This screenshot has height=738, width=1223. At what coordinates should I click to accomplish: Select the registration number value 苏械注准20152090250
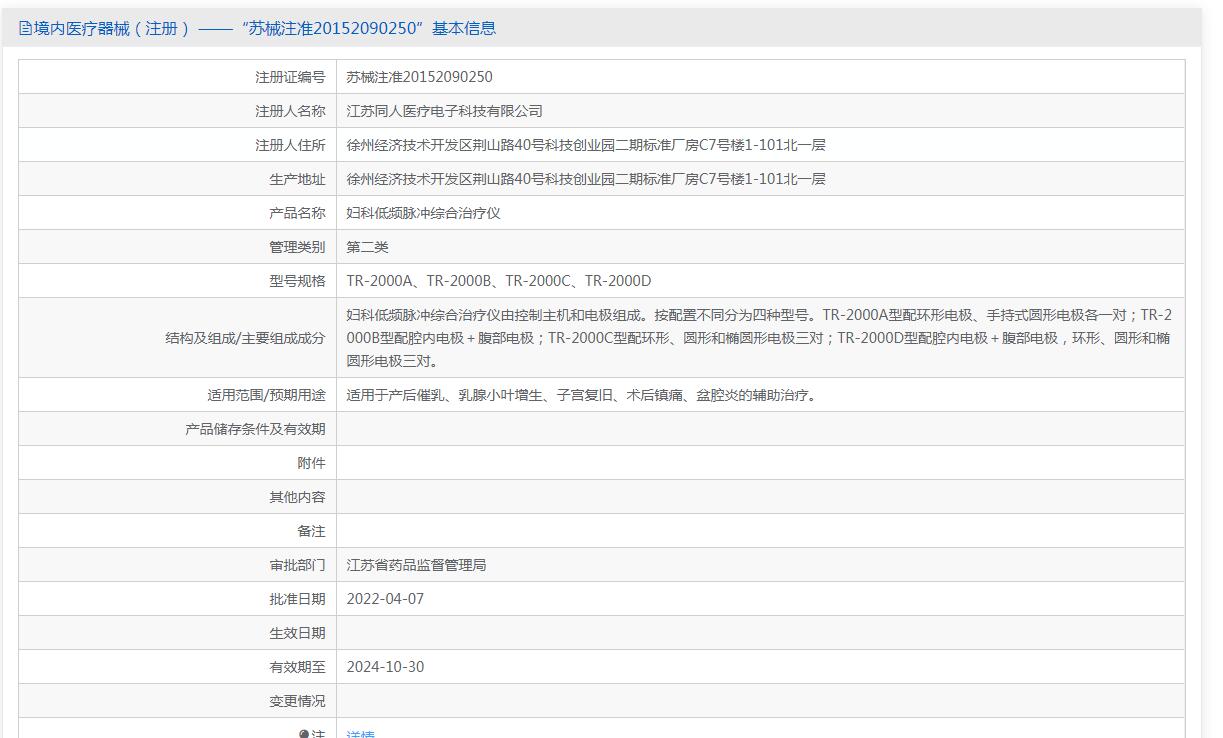[419, 77]
